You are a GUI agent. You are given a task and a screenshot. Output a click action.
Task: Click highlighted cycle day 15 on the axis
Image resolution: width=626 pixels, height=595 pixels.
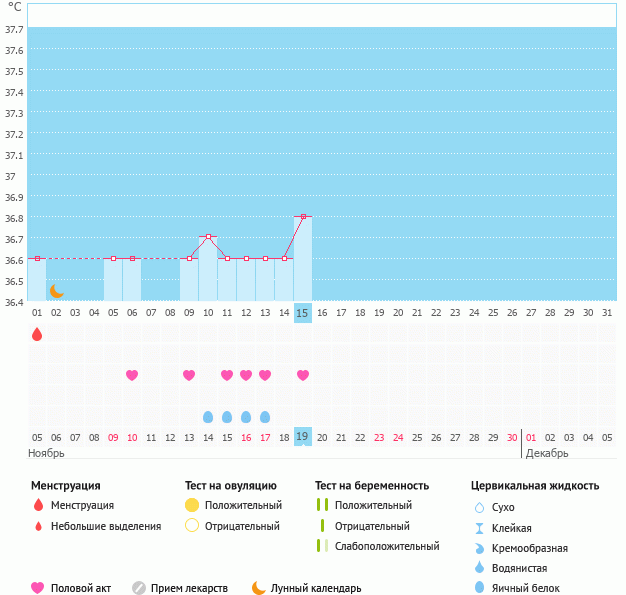pyautogui.click(x=303, y=313)
